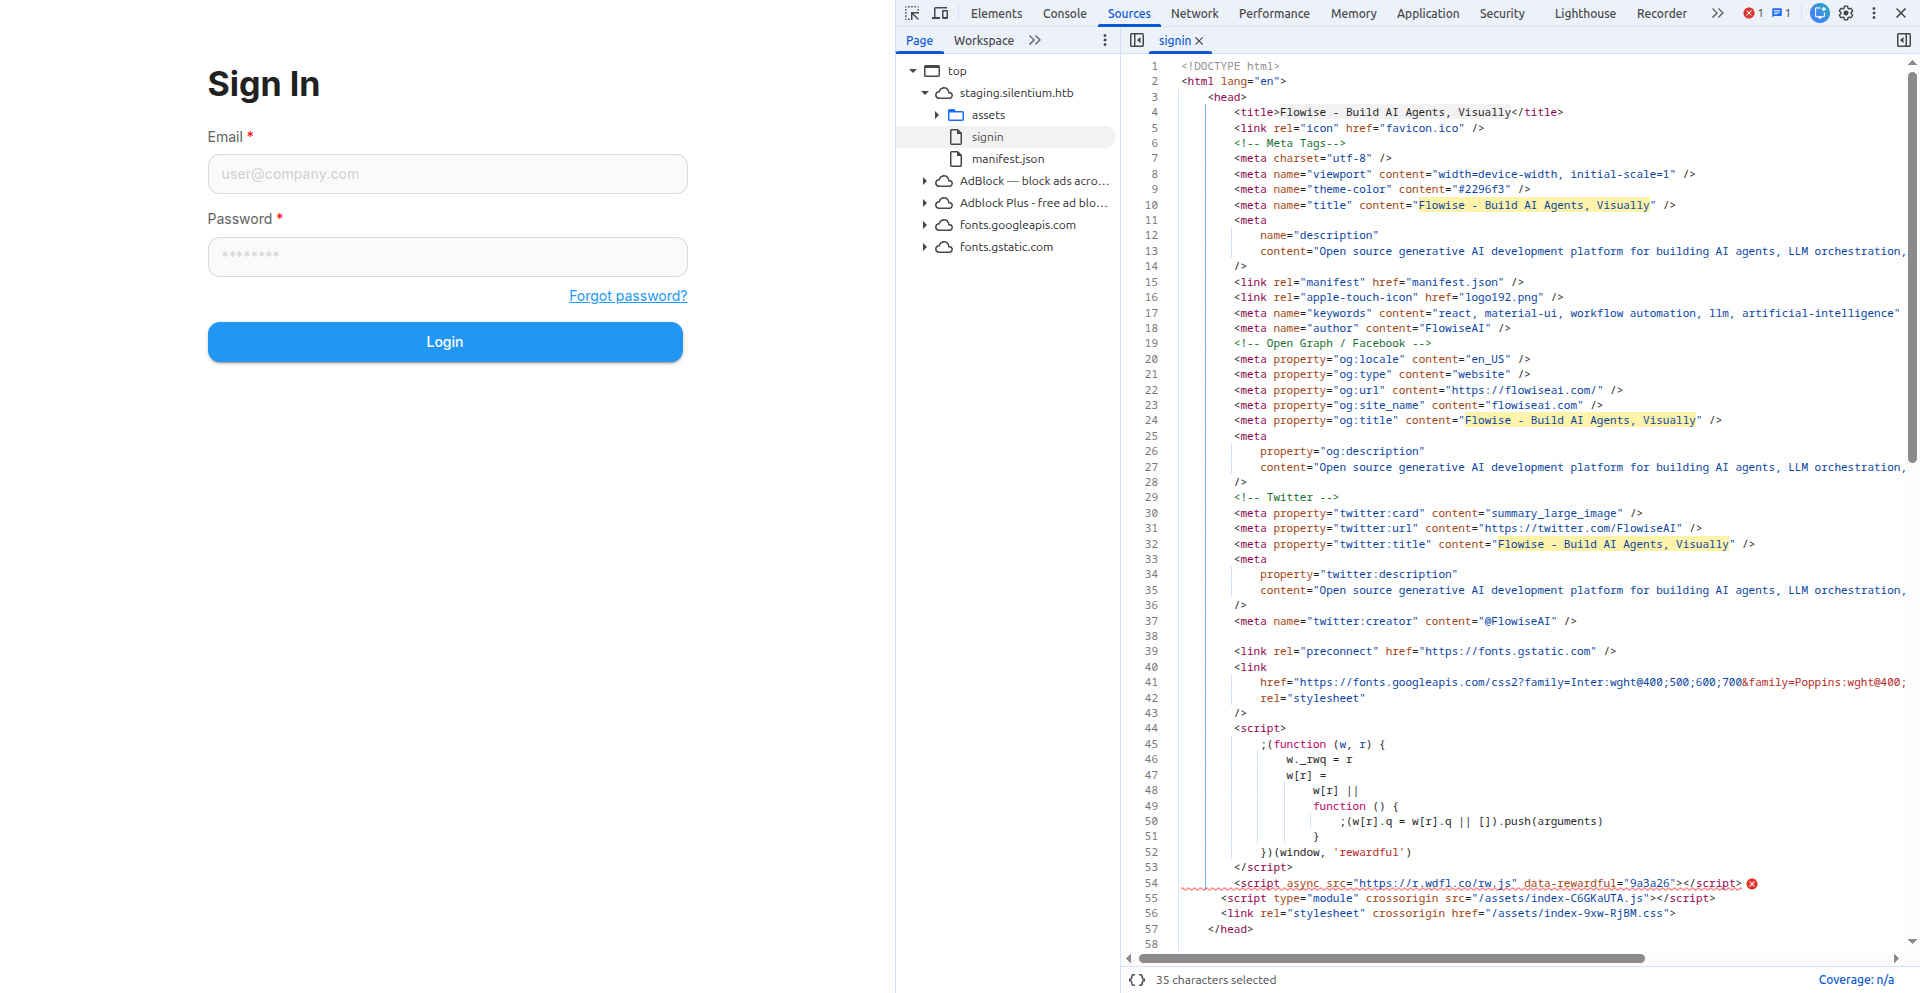Click scroll-down arrow of code editor
This screenshot has width=1920, height=993.
(1912, 941)
